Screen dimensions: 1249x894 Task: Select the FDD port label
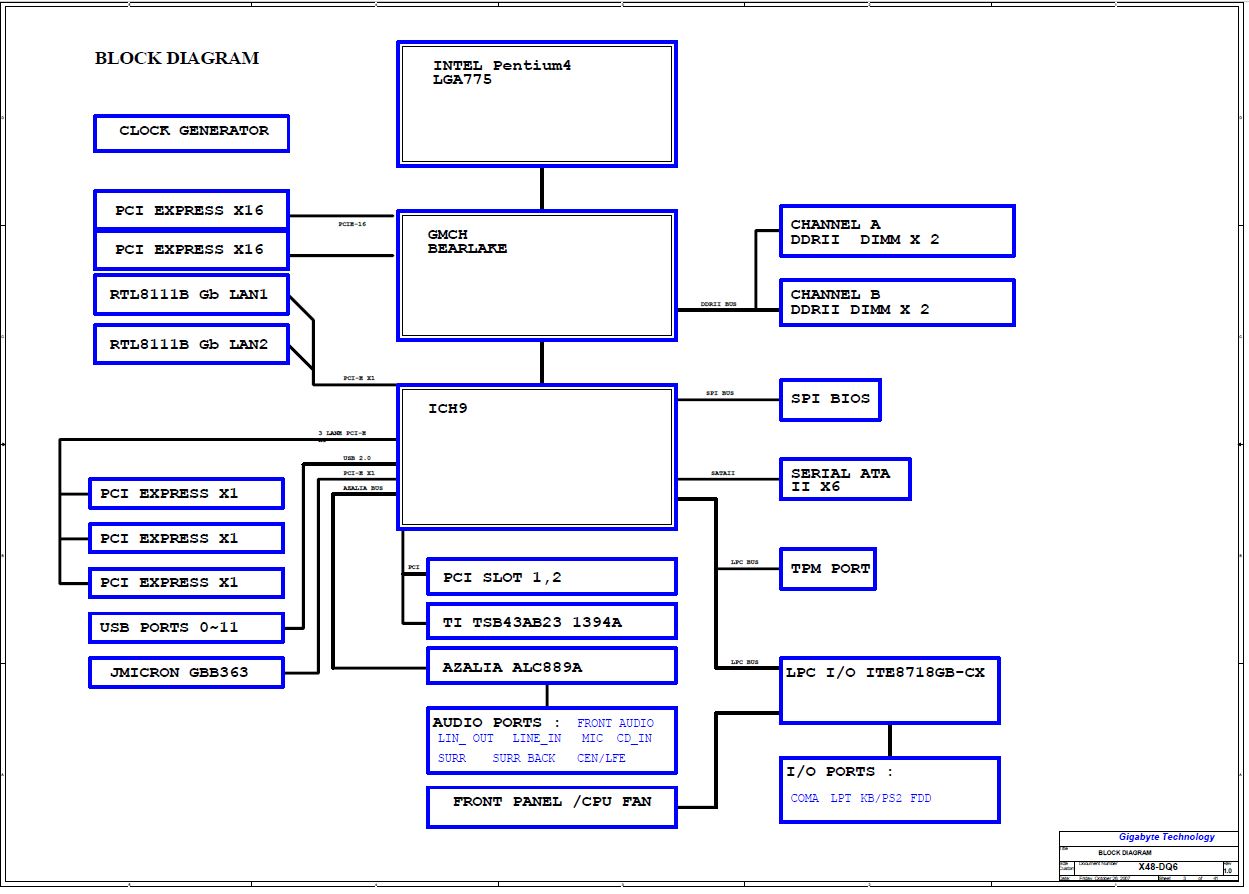tap(921, 798)
